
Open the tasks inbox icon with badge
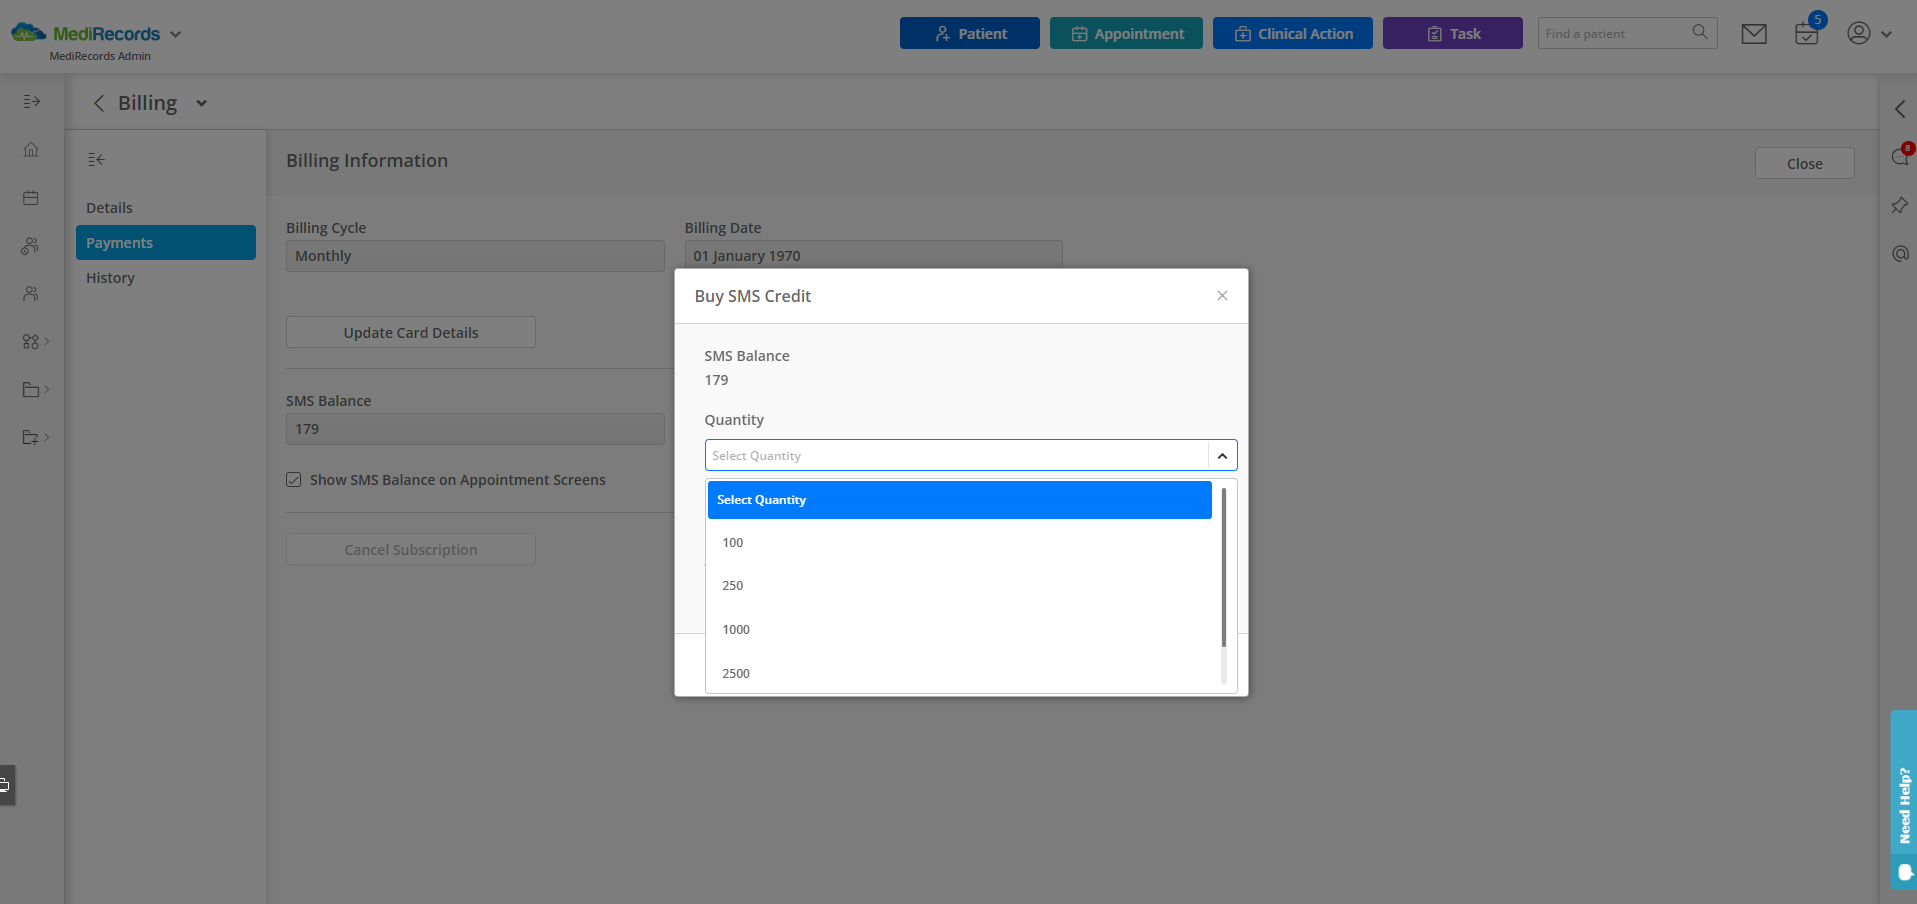click(1806, 34)
